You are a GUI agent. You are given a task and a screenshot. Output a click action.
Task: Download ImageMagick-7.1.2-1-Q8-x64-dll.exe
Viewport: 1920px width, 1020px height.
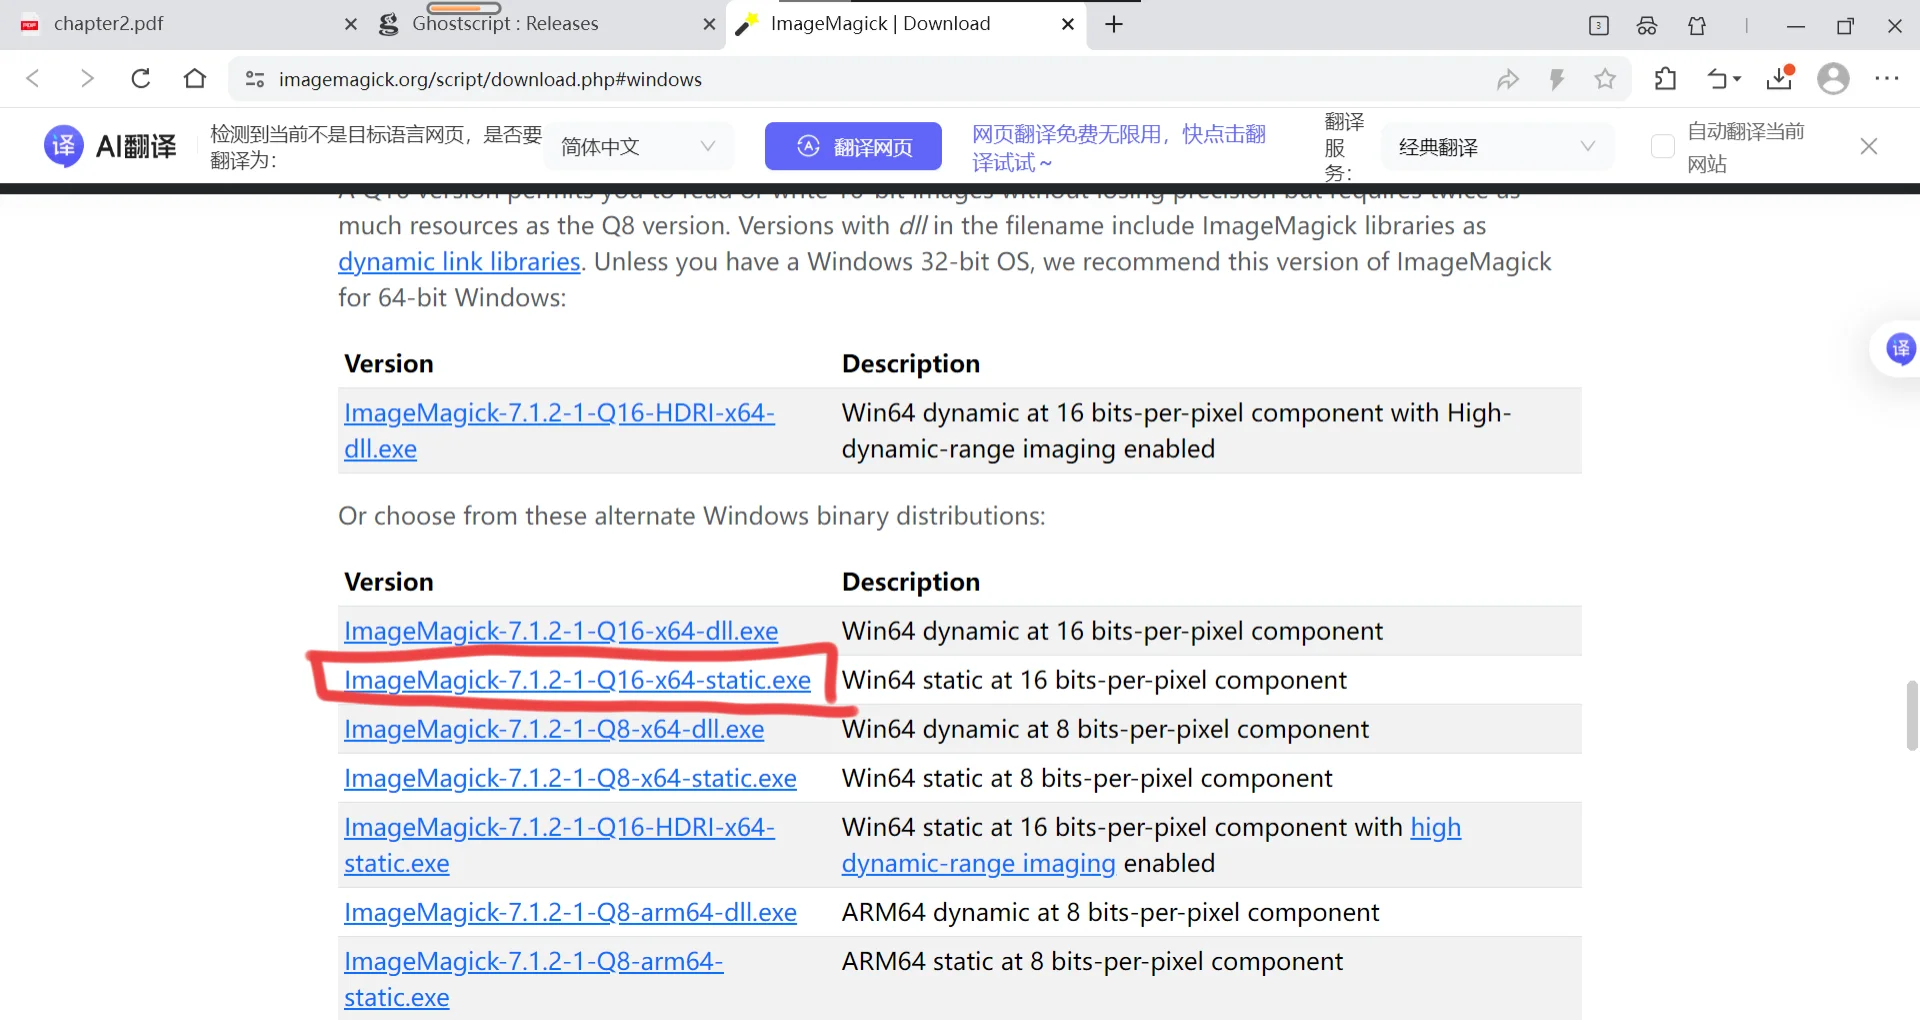(554, 729)
